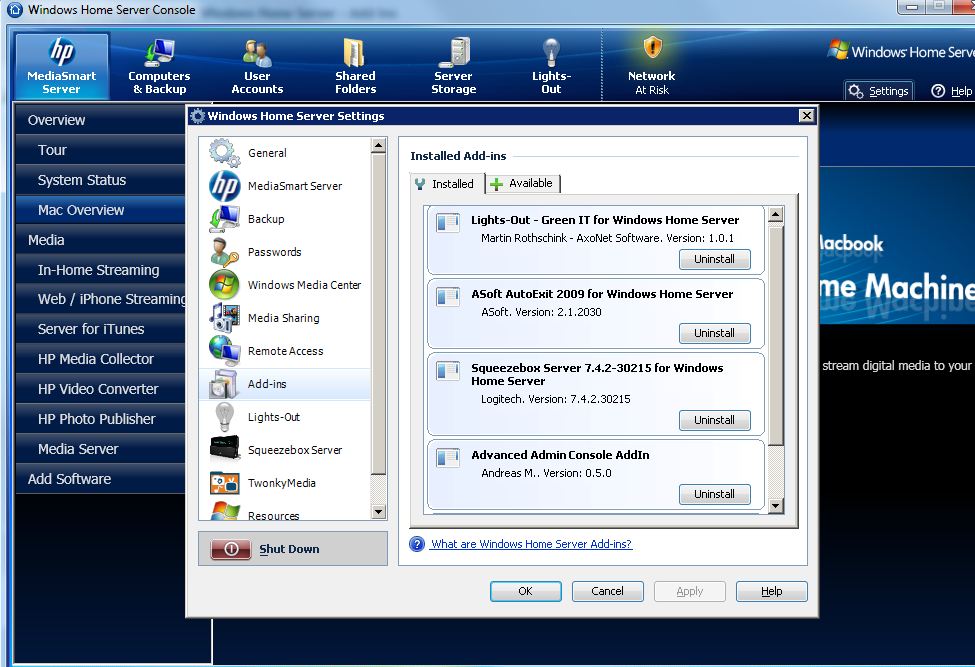975x667 pixels.
Task: Open System Status in sidebar
Action: (x=100, y=180)
